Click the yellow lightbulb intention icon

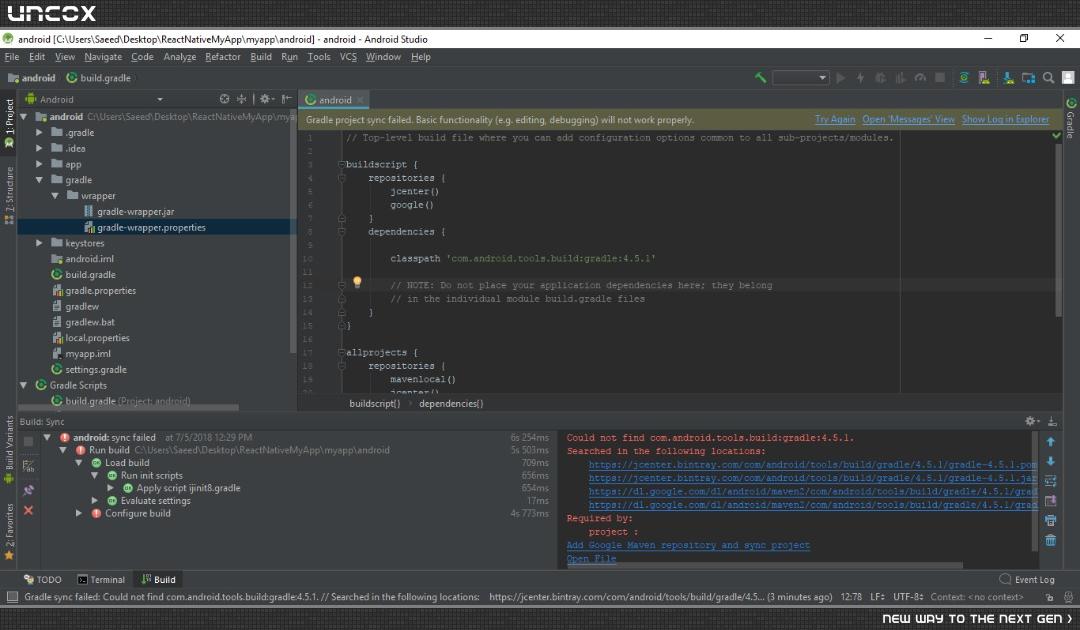(x=357, y=282)
